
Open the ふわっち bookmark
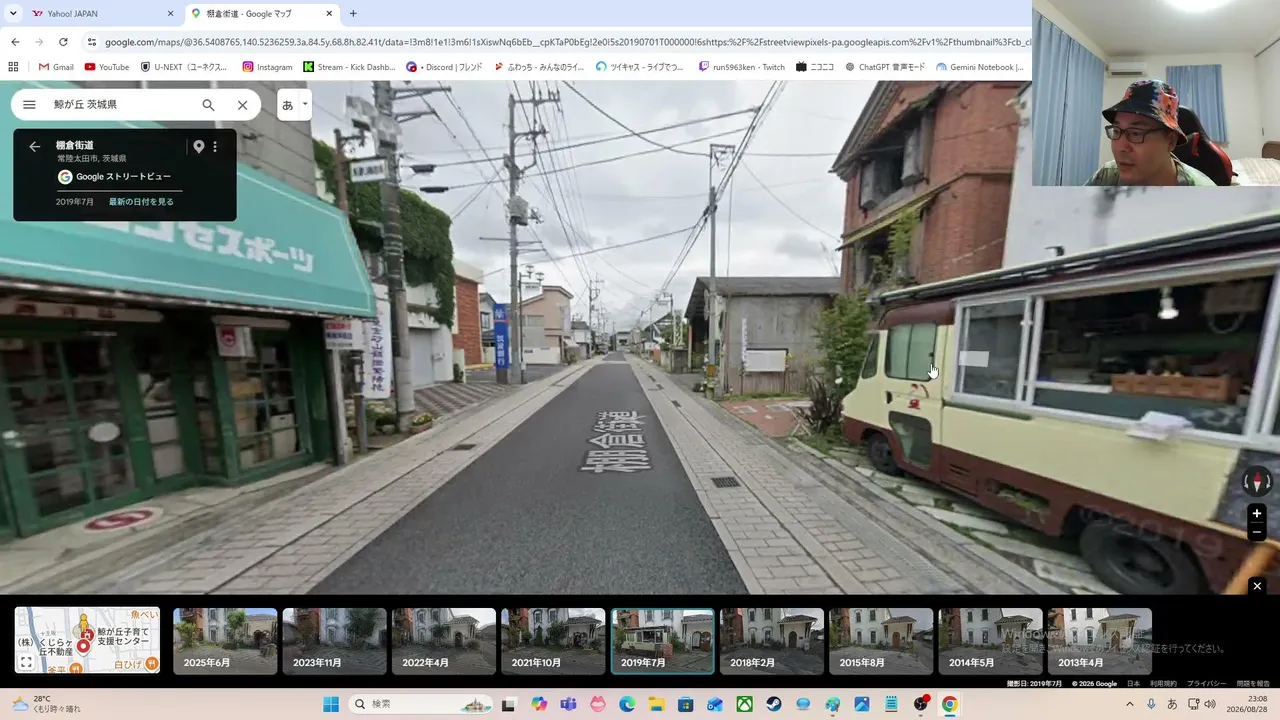[539, 67]
